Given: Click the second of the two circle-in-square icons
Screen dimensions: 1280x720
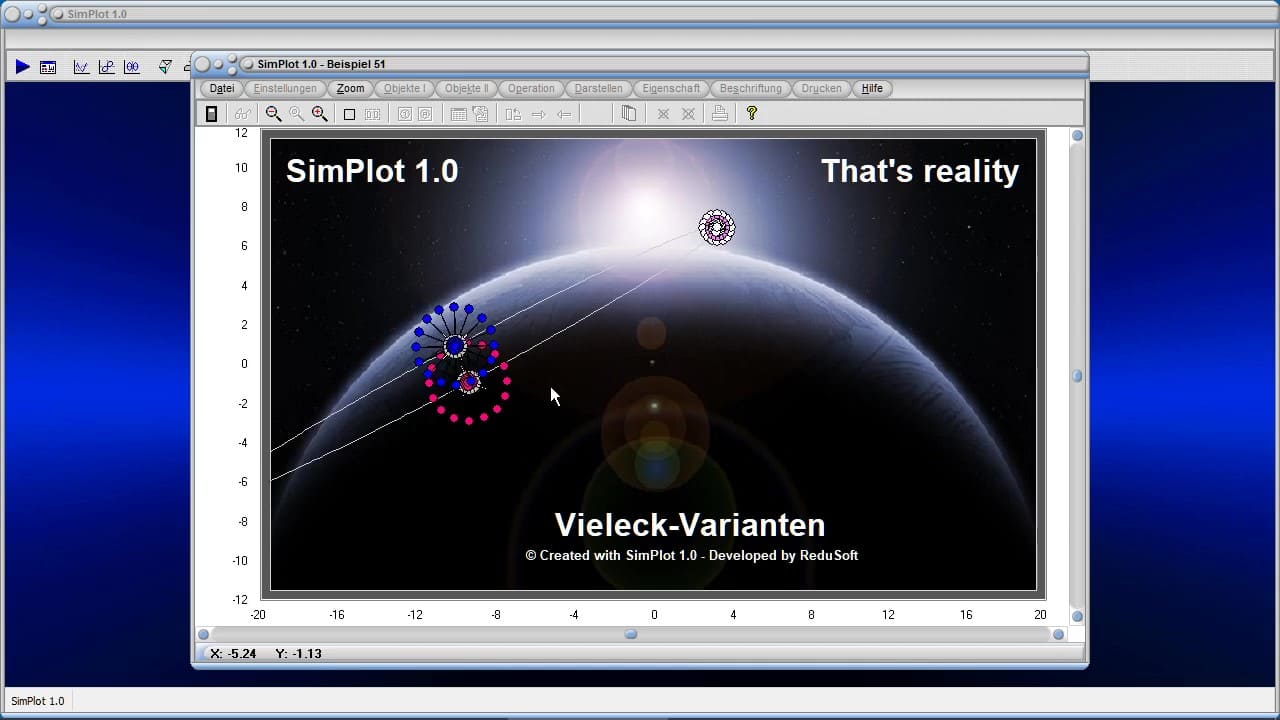Looking at the screenshot, I should coord(425,114).
